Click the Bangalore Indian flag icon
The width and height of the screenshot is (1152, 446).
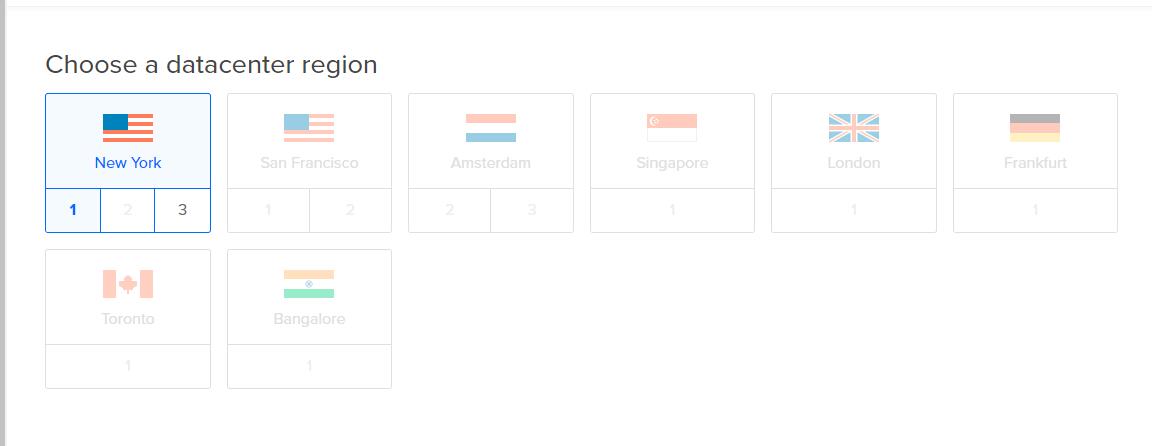tap(309, 284)
